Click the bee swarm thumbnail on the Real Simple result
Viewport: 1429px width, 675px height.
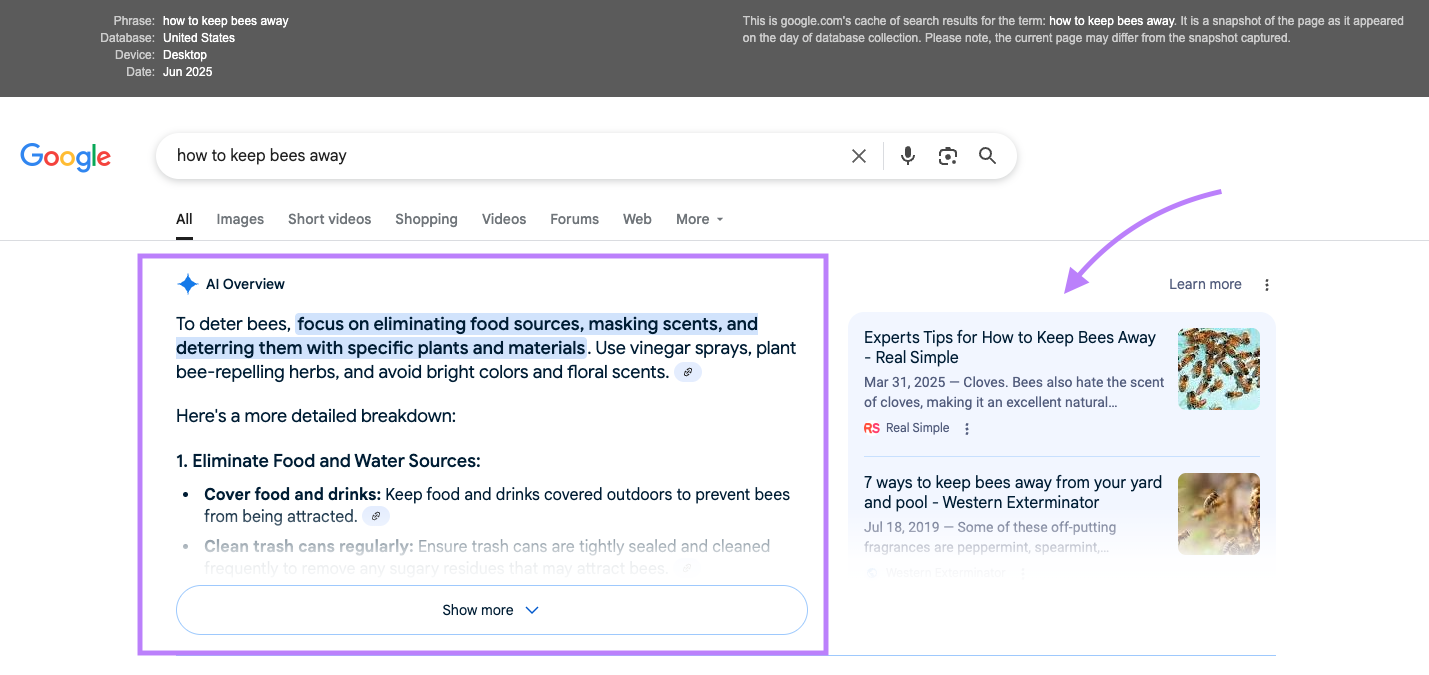click(x=1218, y=368)
